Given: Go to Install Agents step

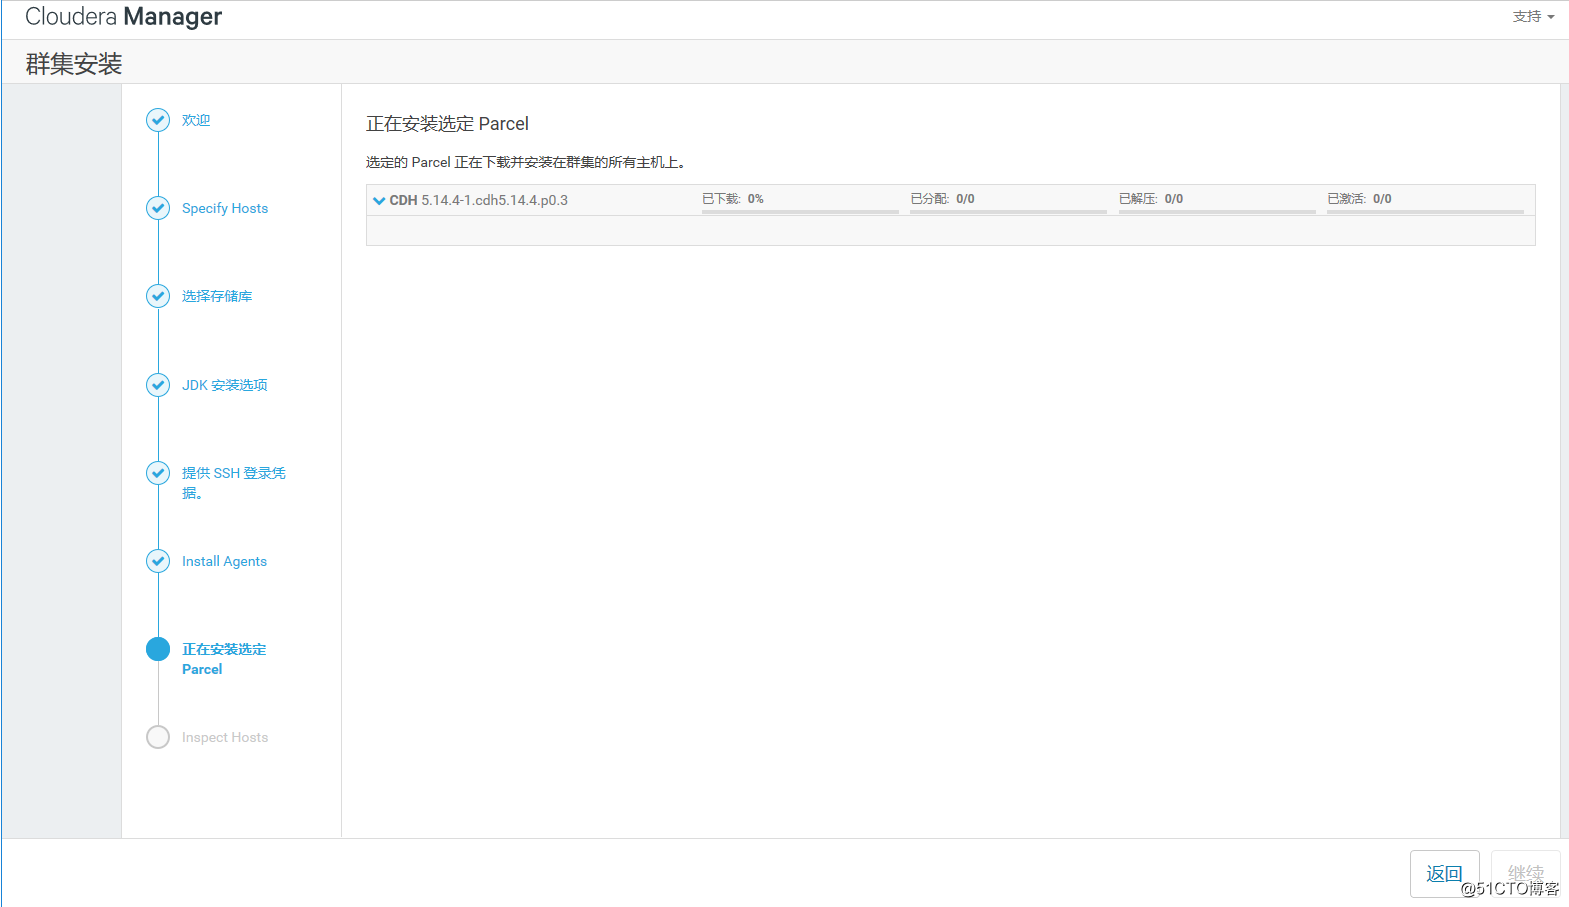Looking at the screenshot, I should [224, 561].
